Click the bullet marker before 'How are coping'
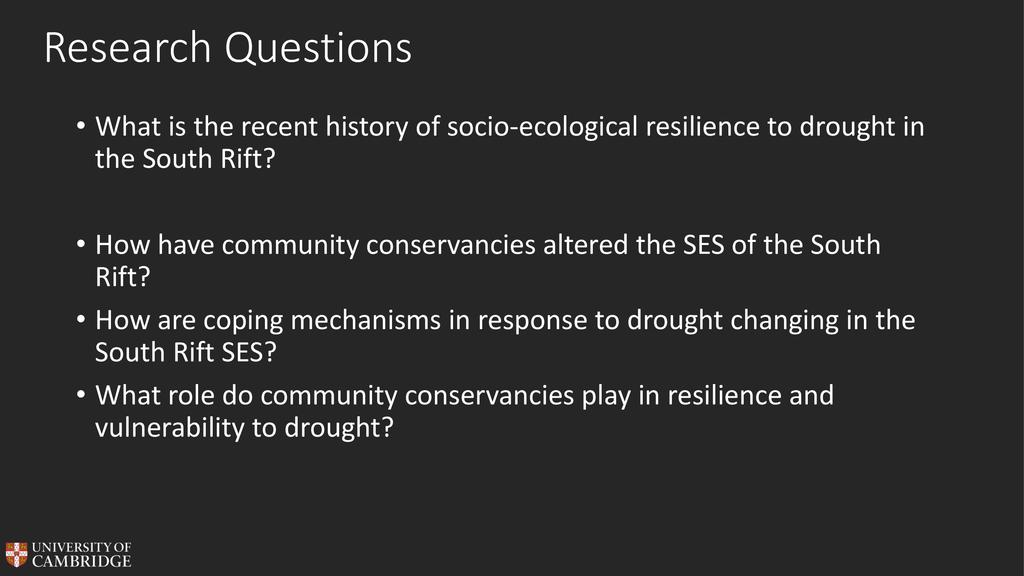The image size is (1024, 576). [81, 320]
